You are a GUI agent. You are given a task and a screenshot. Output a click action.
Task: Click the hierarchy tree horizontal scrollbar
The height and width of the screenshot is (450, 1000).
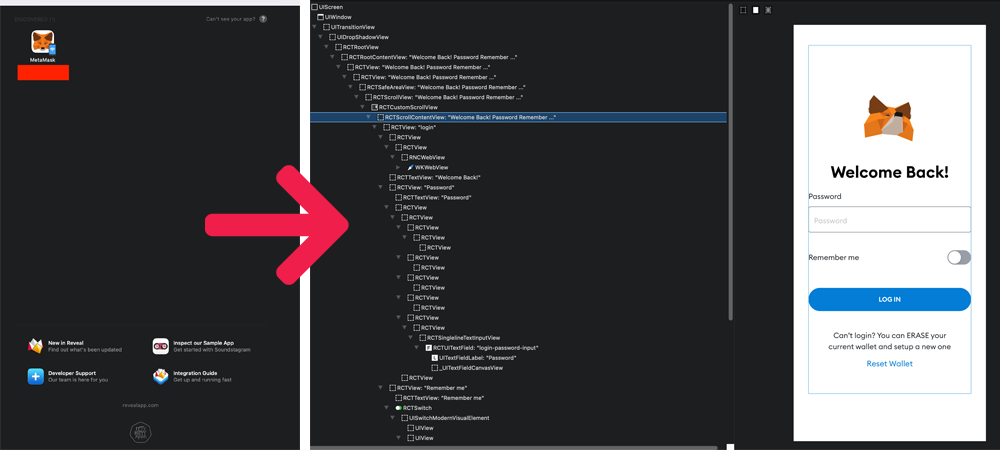[513, 447]
